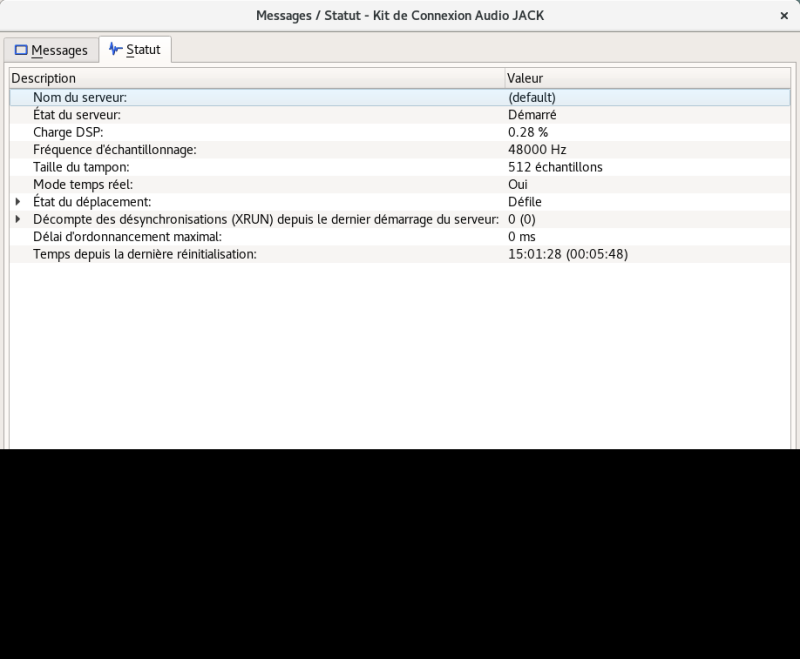Select the 'Charge DSP:' row

399,132
